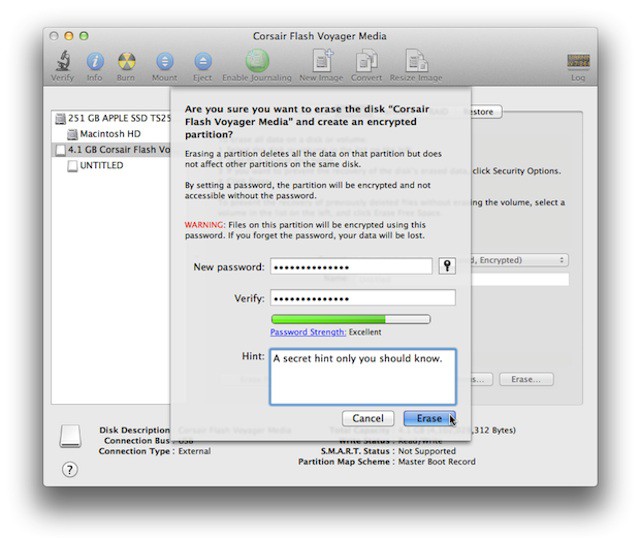Open Resize Image tool

tap(416, 61)
